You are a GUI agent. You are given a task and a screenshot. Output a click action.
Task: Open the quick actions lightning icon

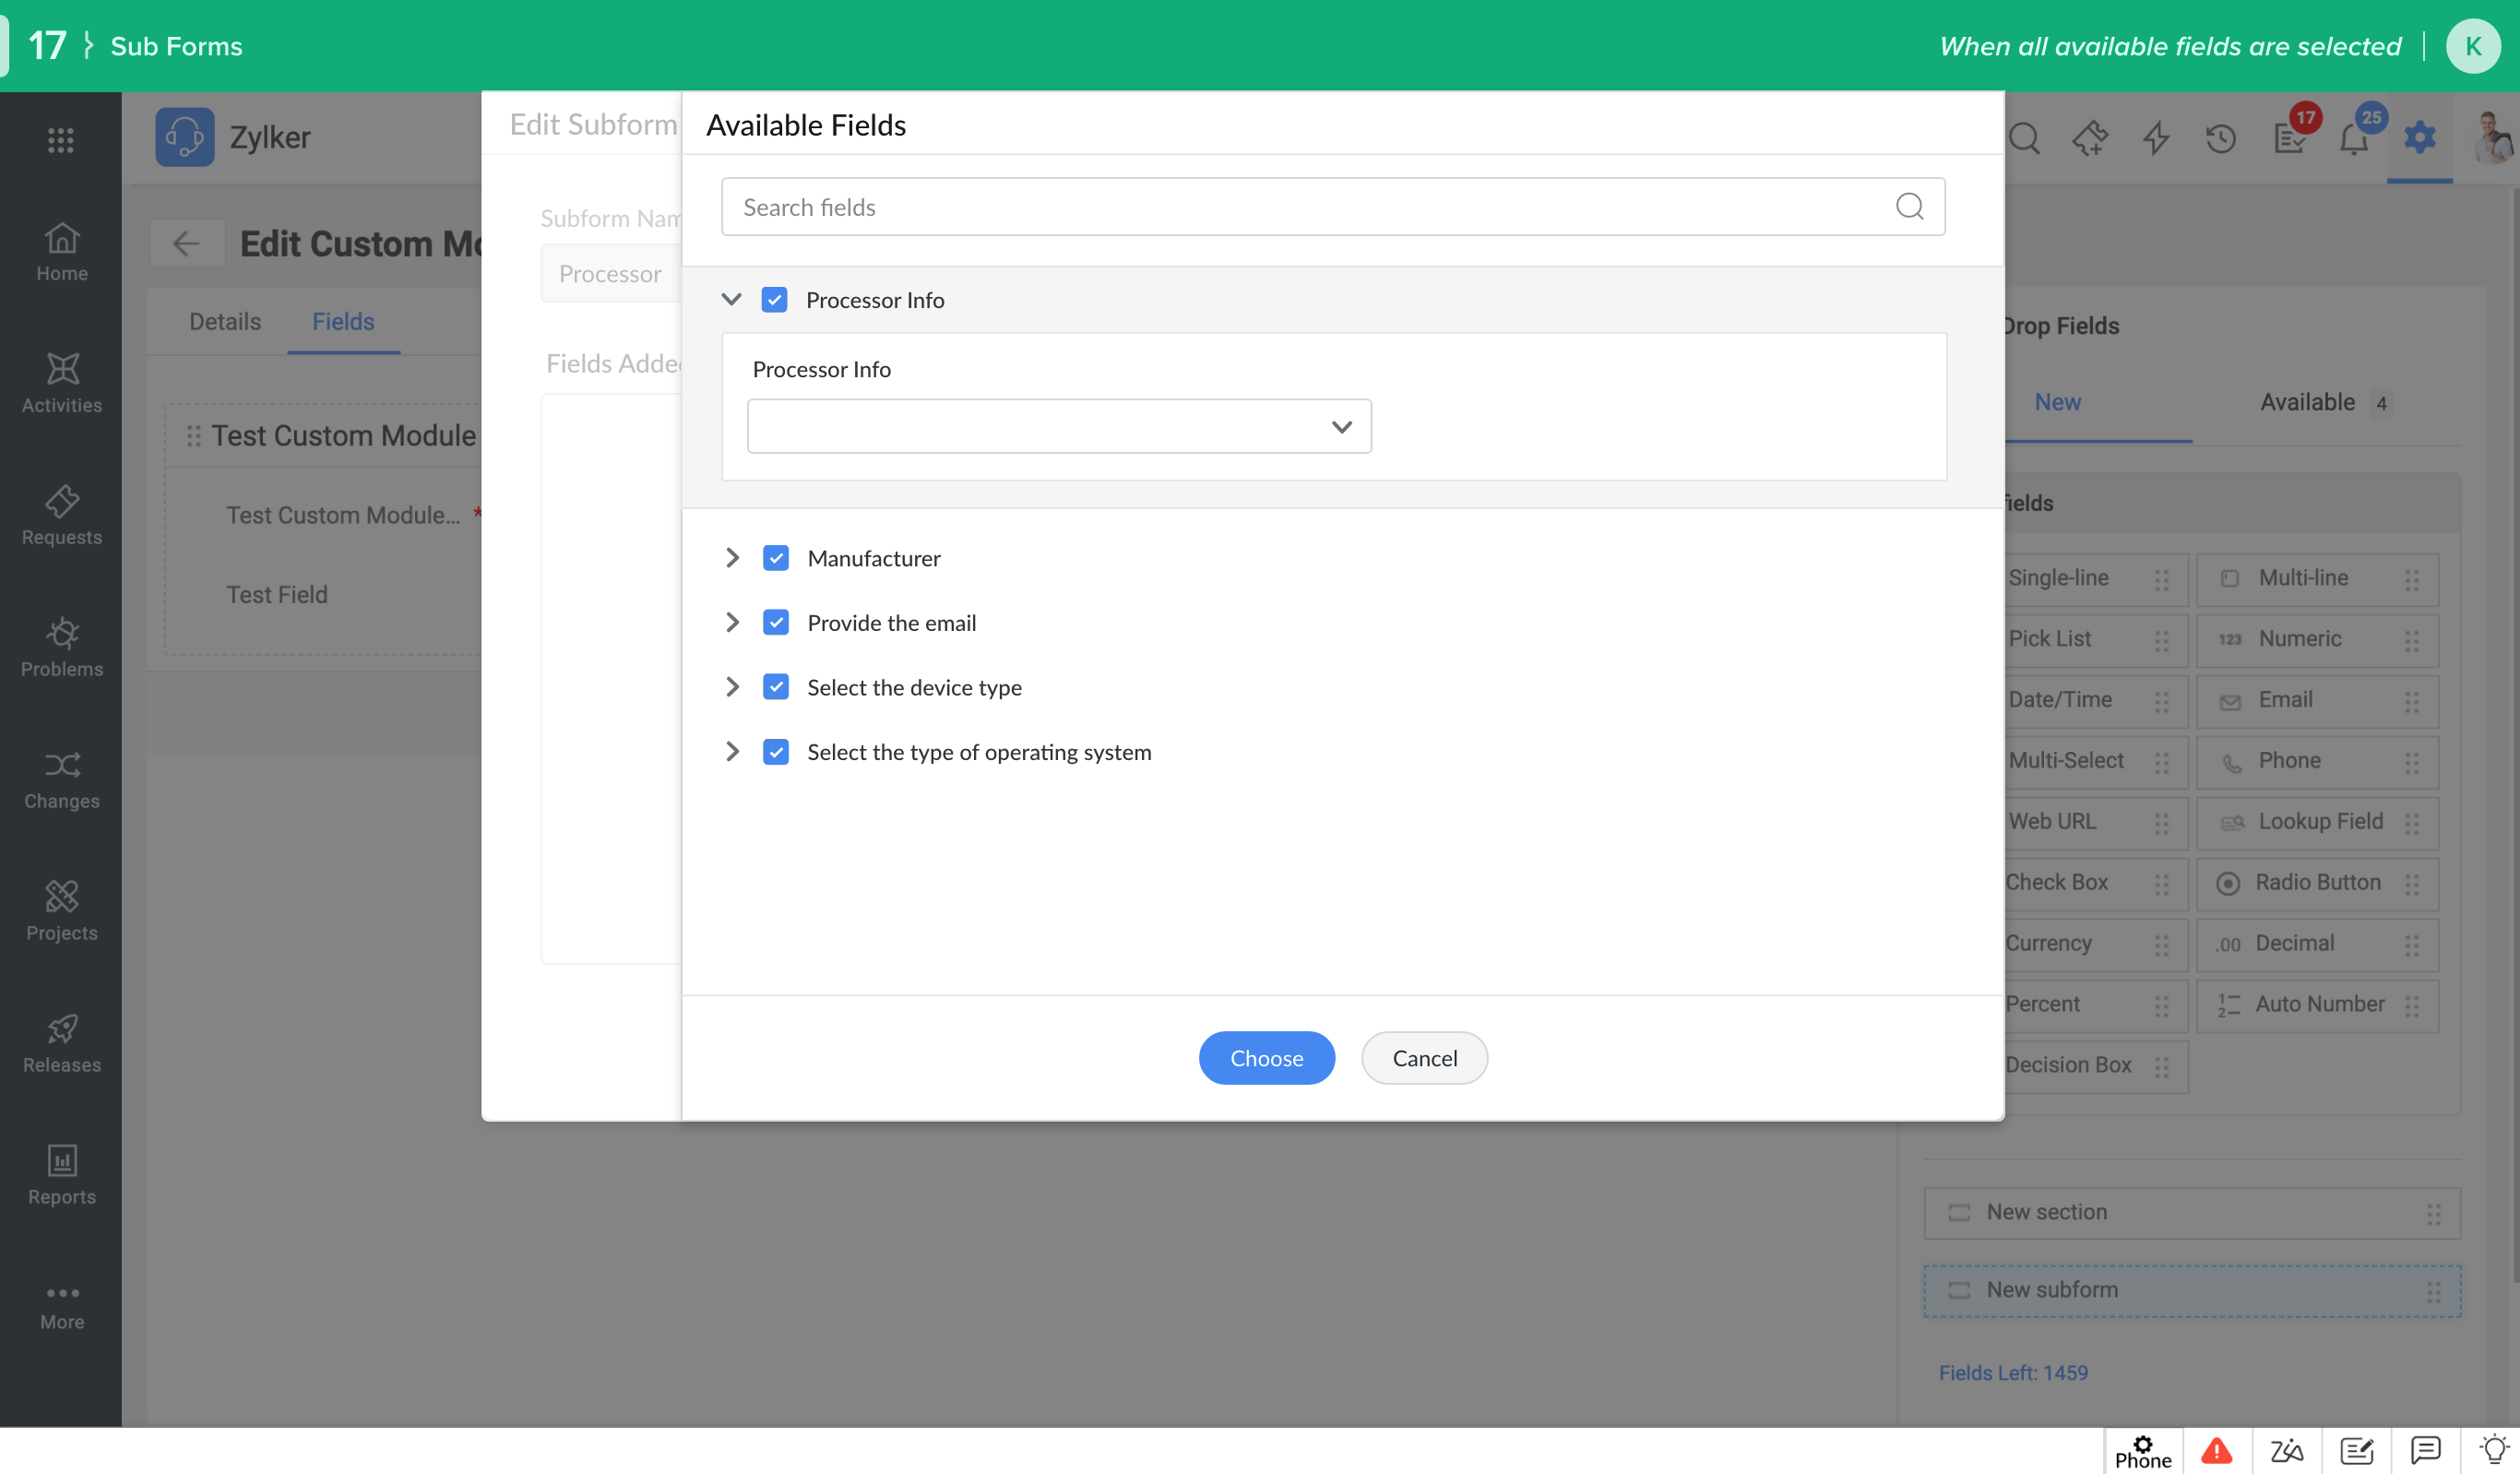[2155, 138]
